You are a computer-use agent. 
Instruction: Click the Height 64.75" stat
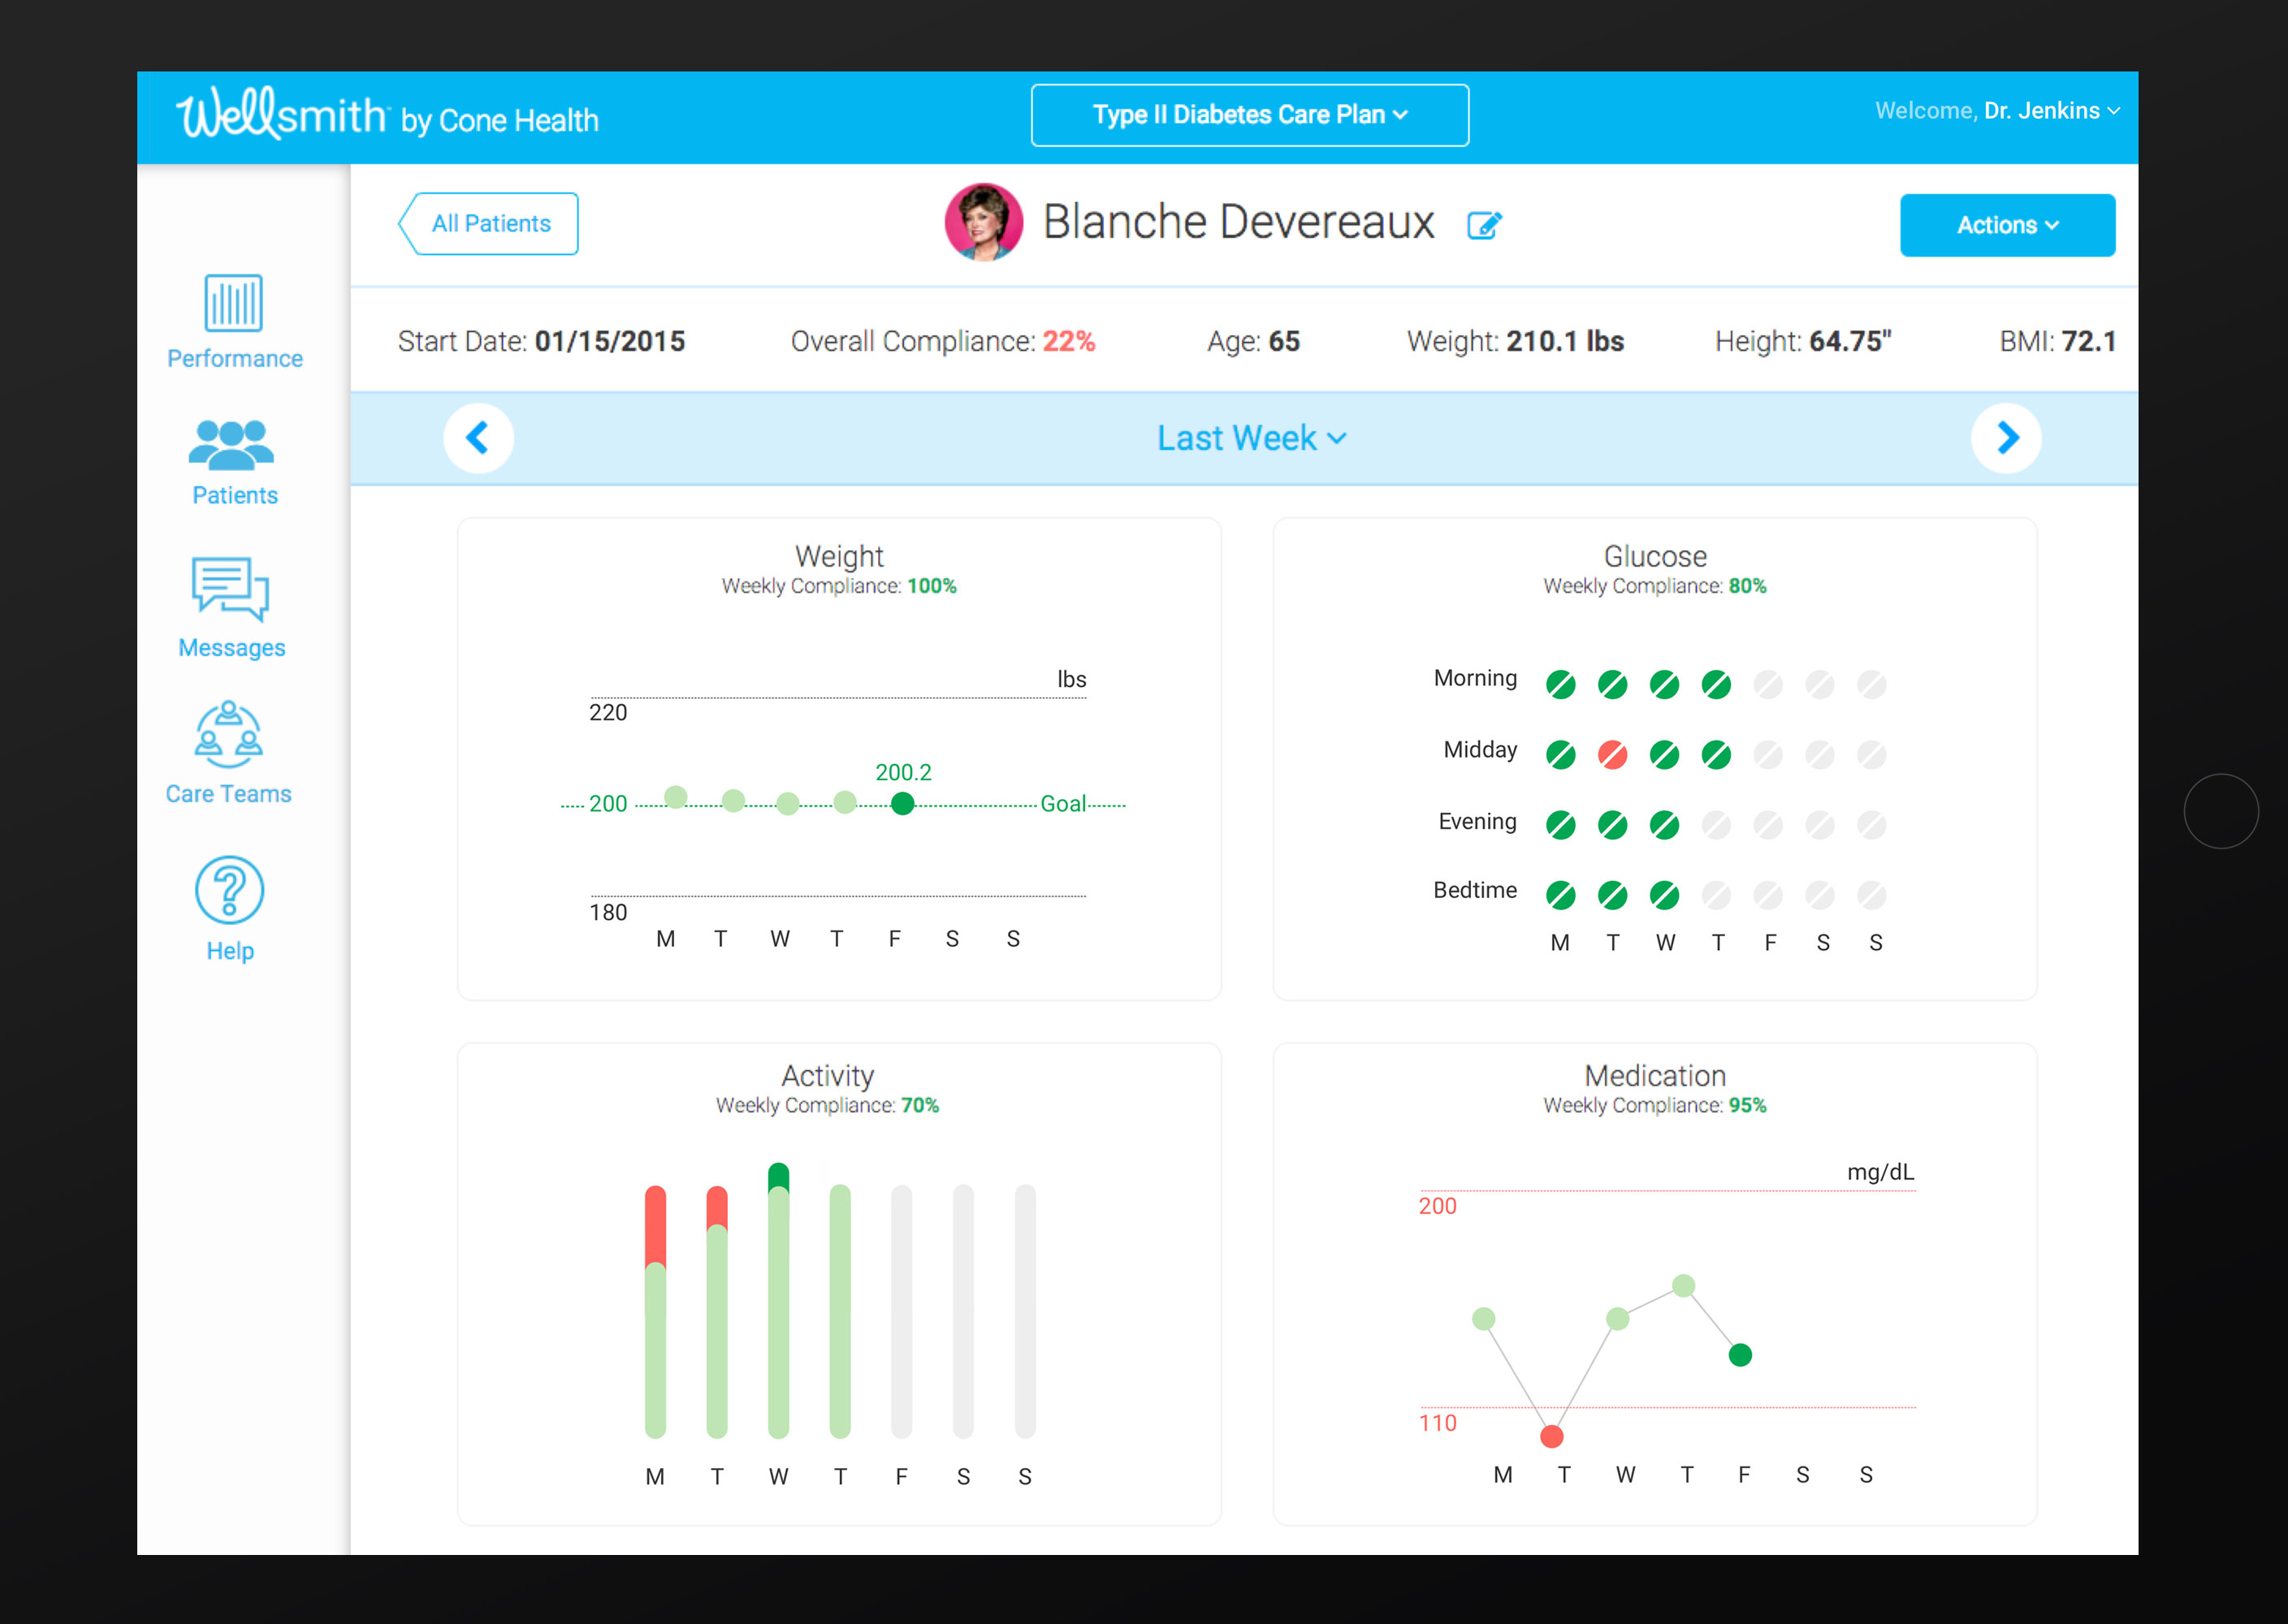coord(1803,341)
